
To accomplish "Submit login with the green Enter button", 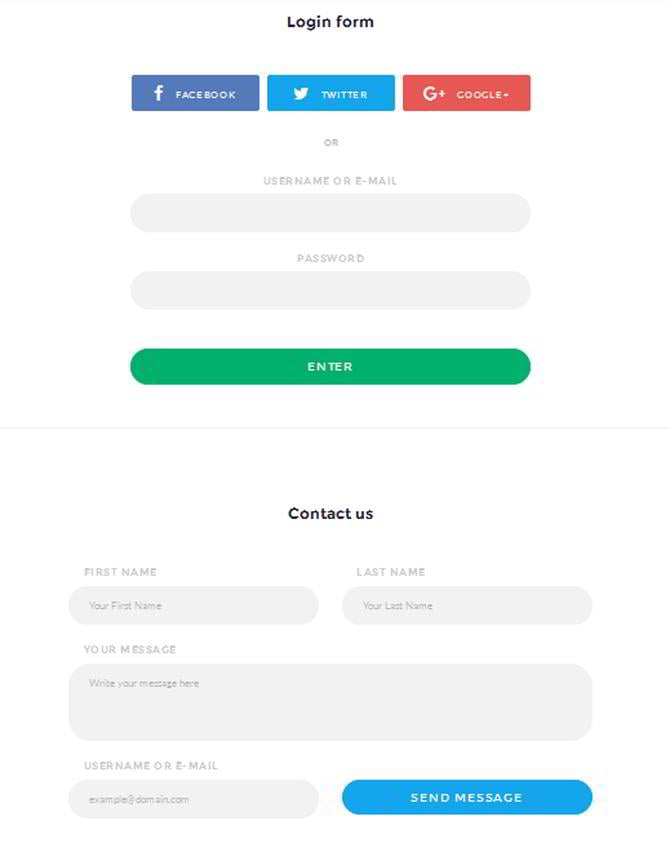I will 330,367.
